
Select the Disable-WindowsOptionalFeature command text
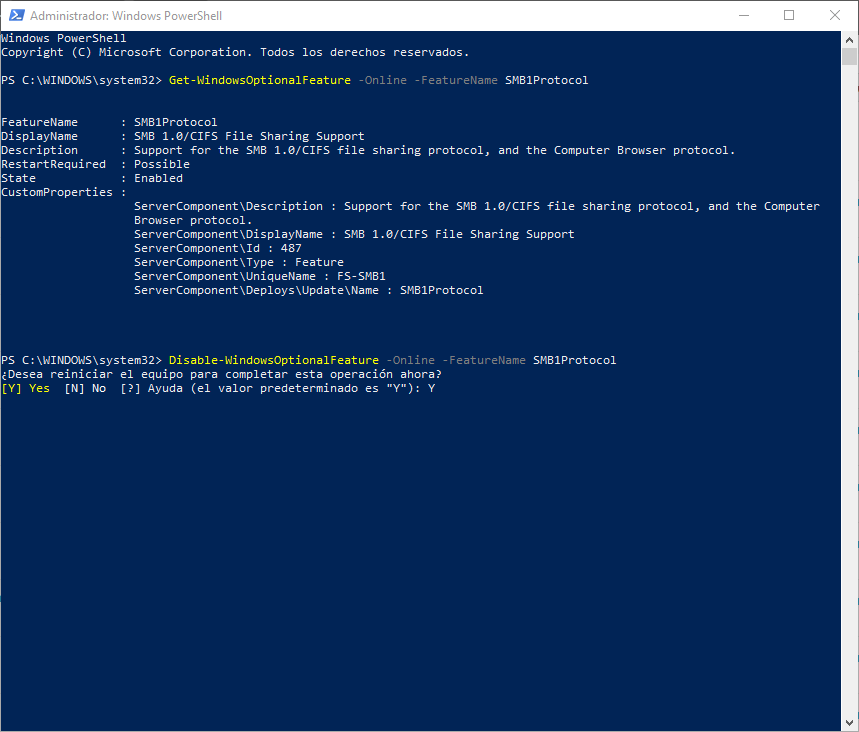point(273,359)
